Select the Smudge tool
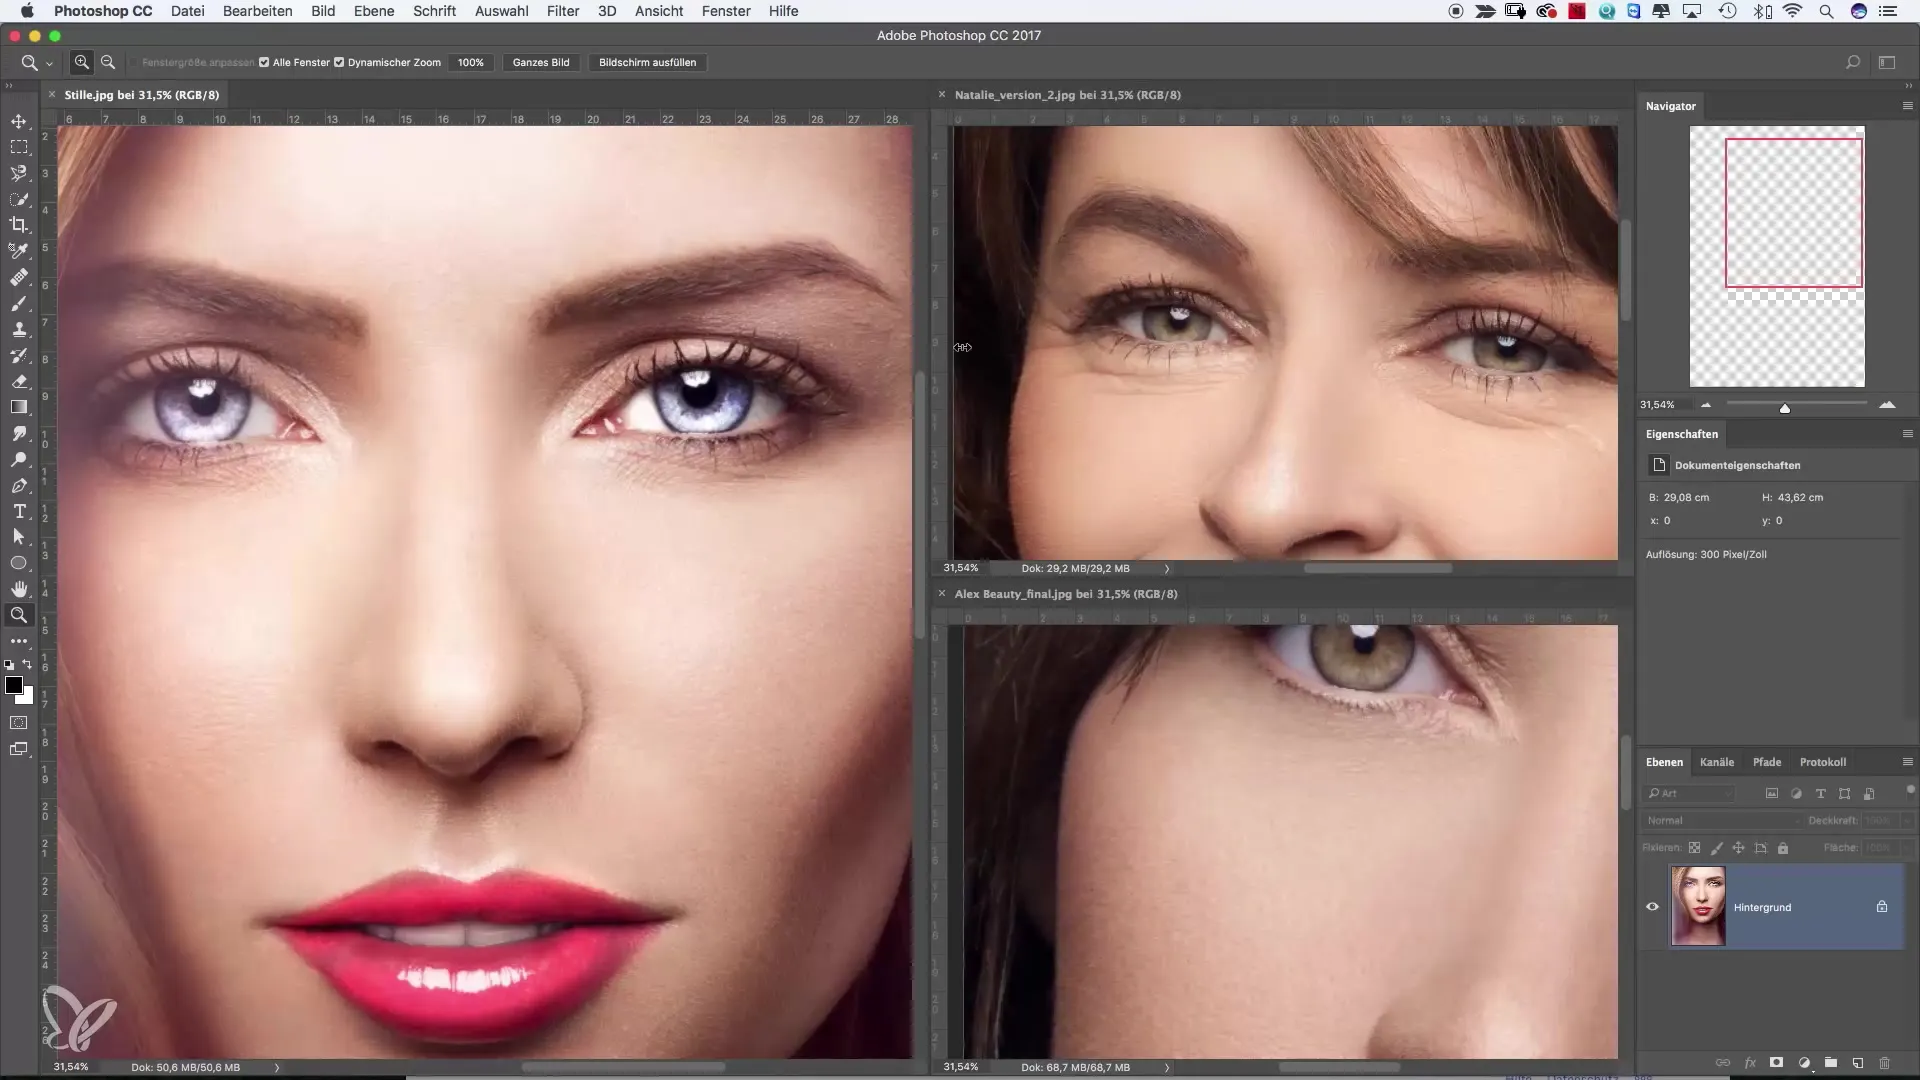 (x=19, y=433)
